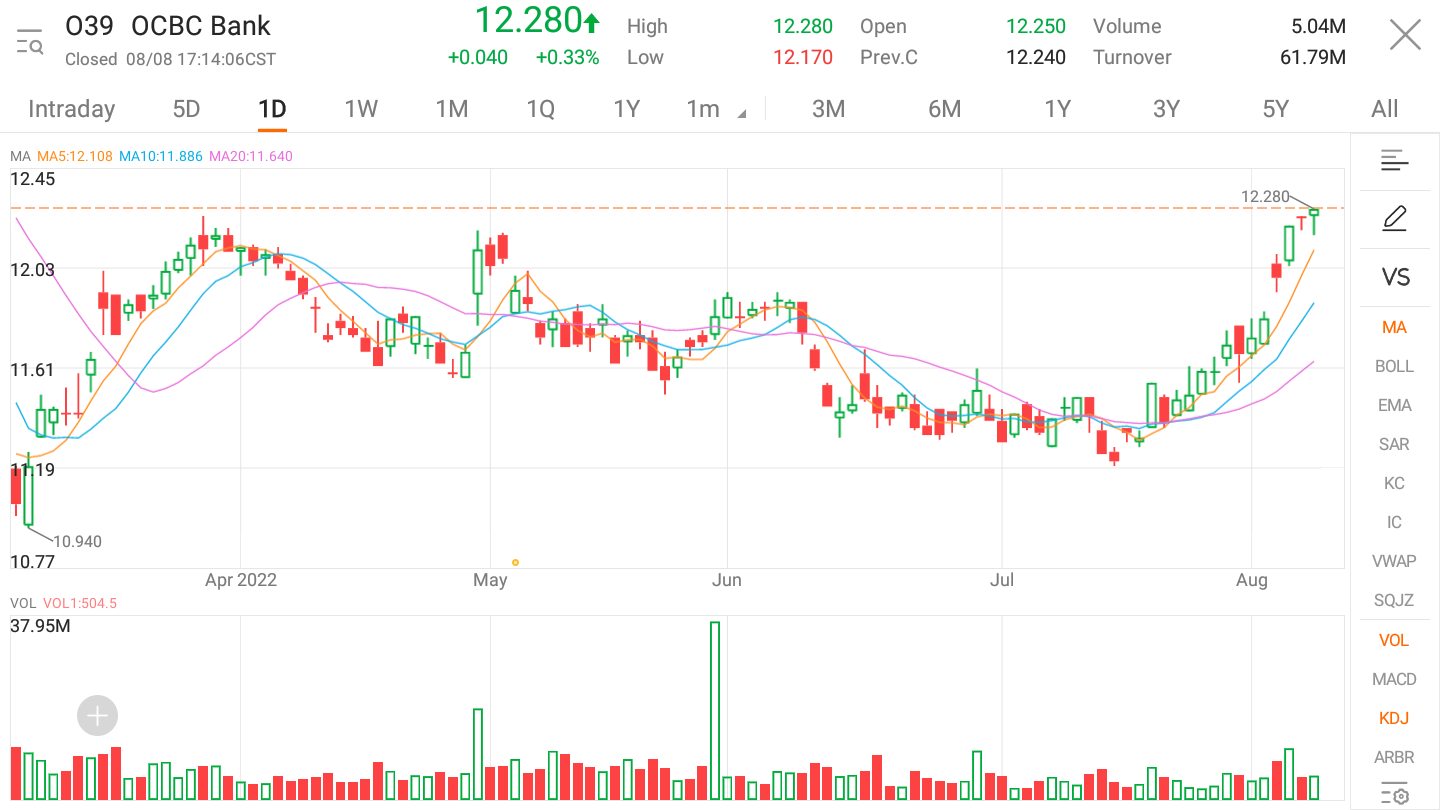Image resolution: width=1440 pixels, height=810 pixels.
Task: Enable the MACD sub-indicator
Action: 1394,679
